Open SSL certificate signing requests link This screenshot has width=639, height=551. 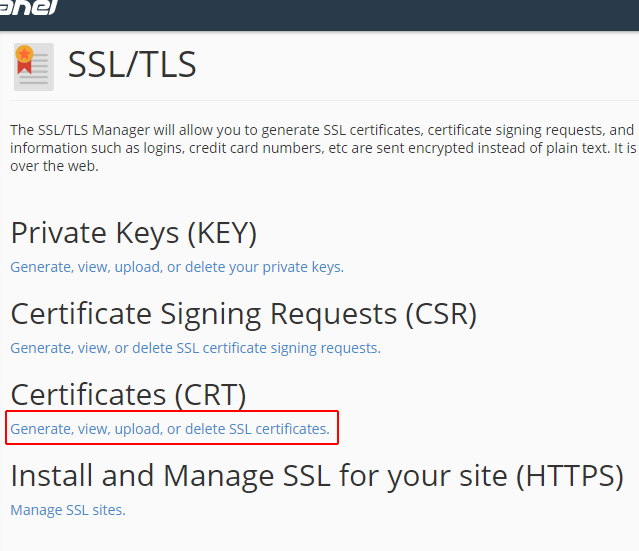click(195, 348)
